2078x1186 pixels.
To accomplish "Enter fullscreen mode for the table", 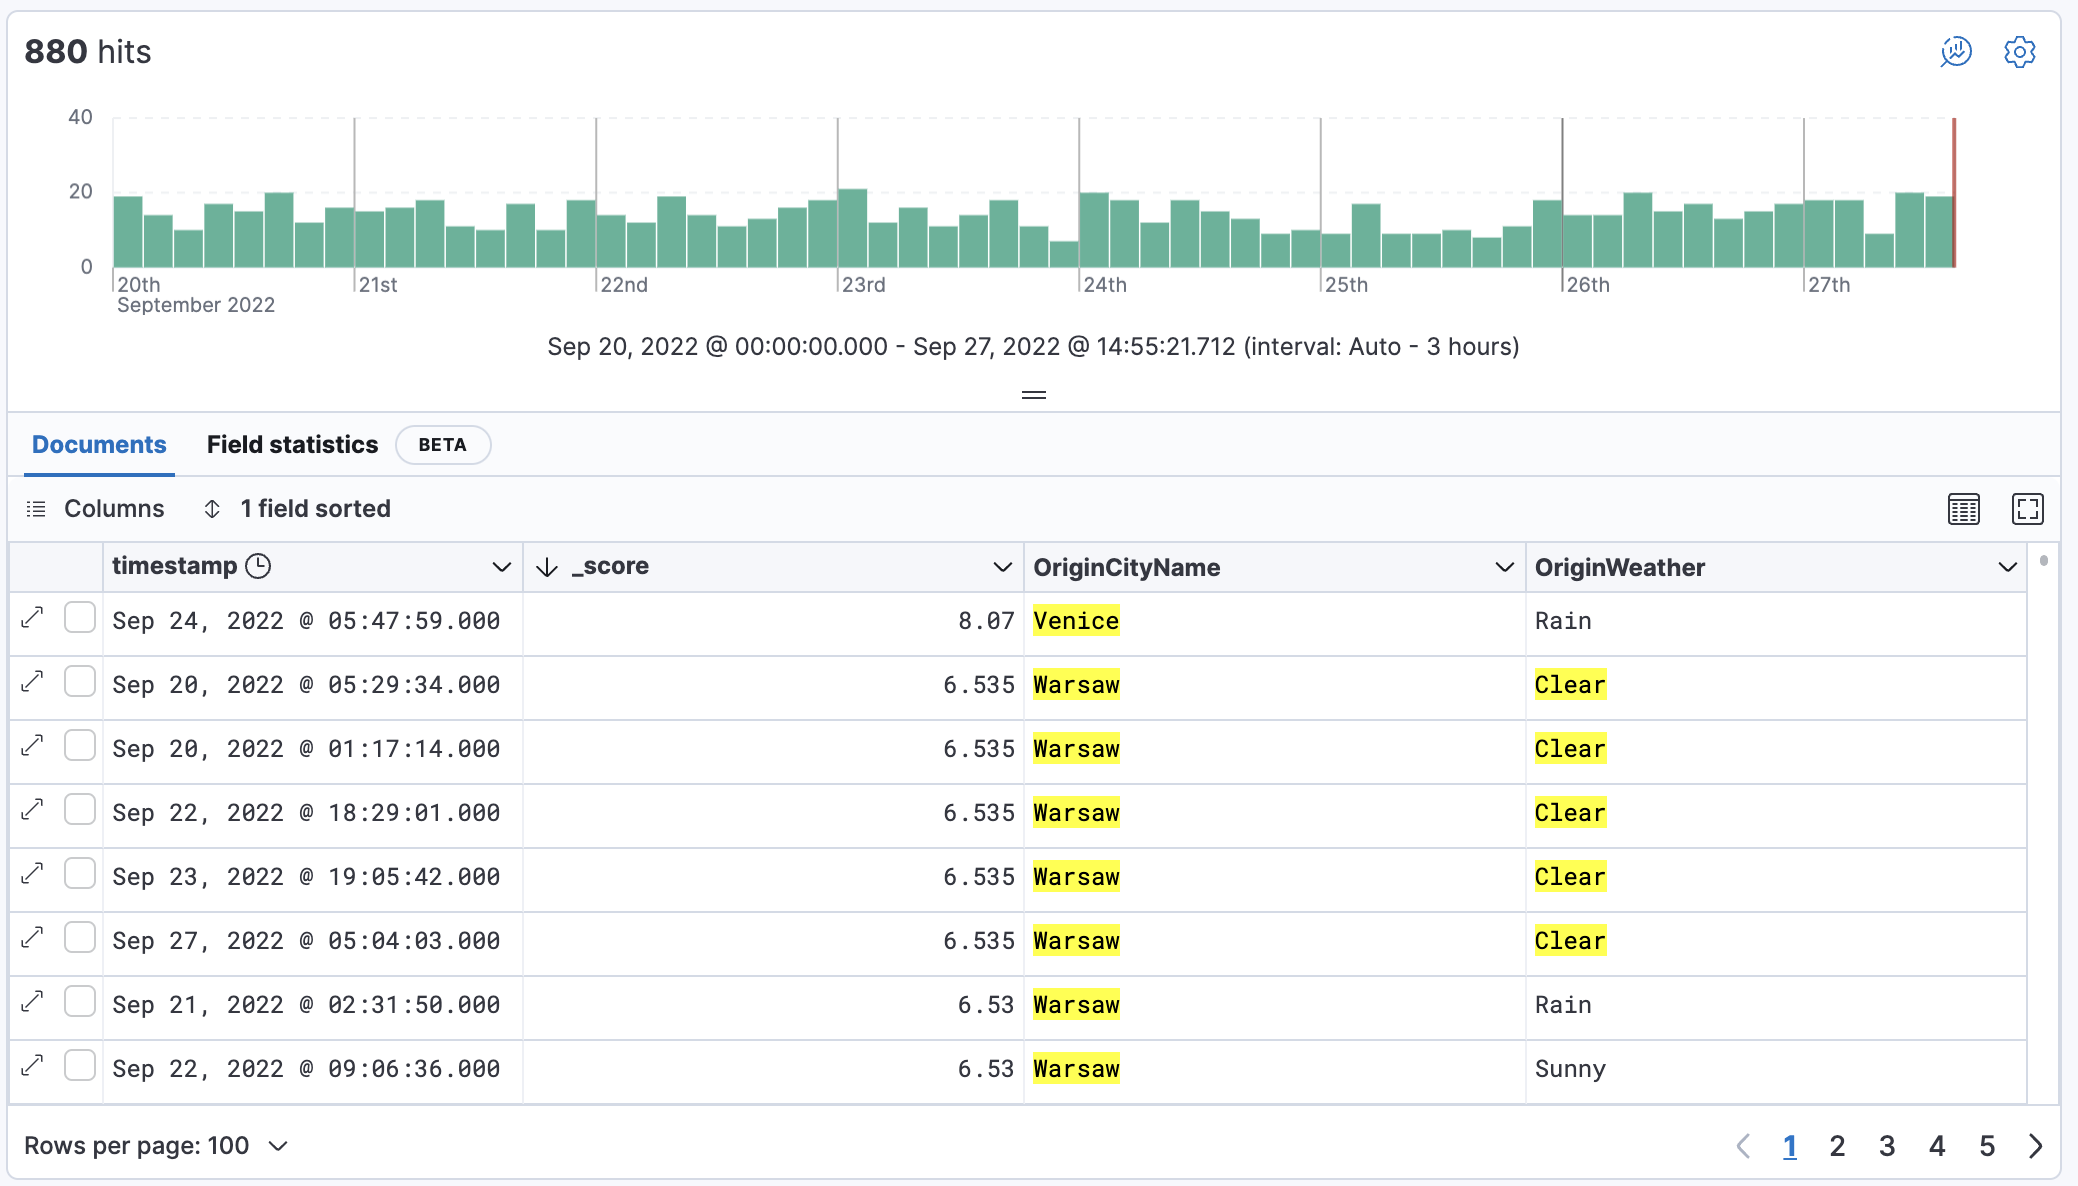I will tap(2027, 509).
